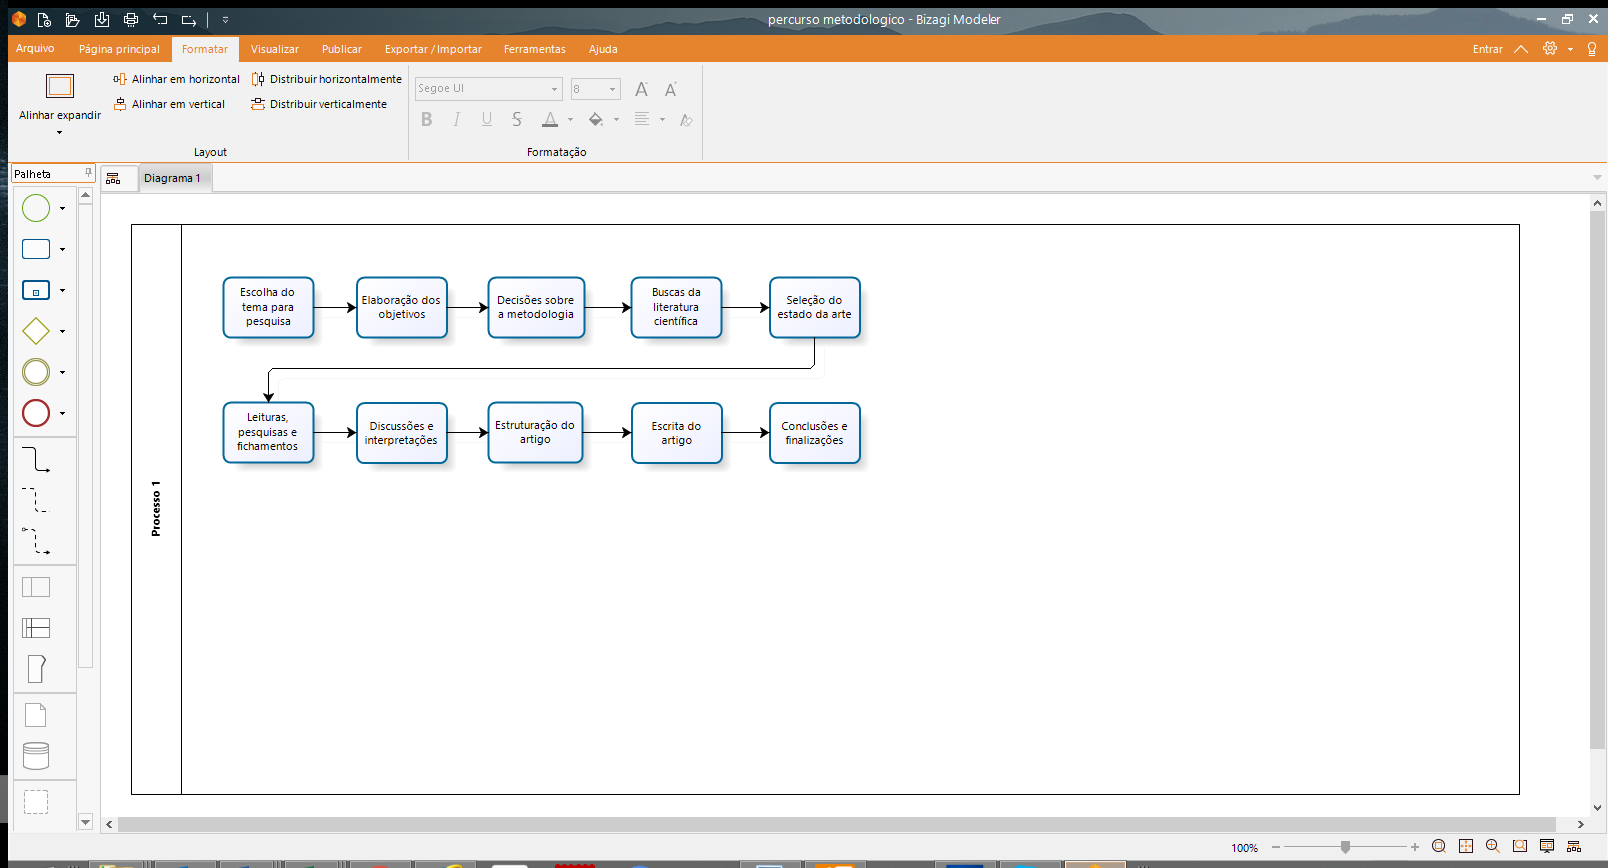The width and height of the screenshot is (1608, 868).
Task: Open the font size dropdown
Action: (612, 89)
